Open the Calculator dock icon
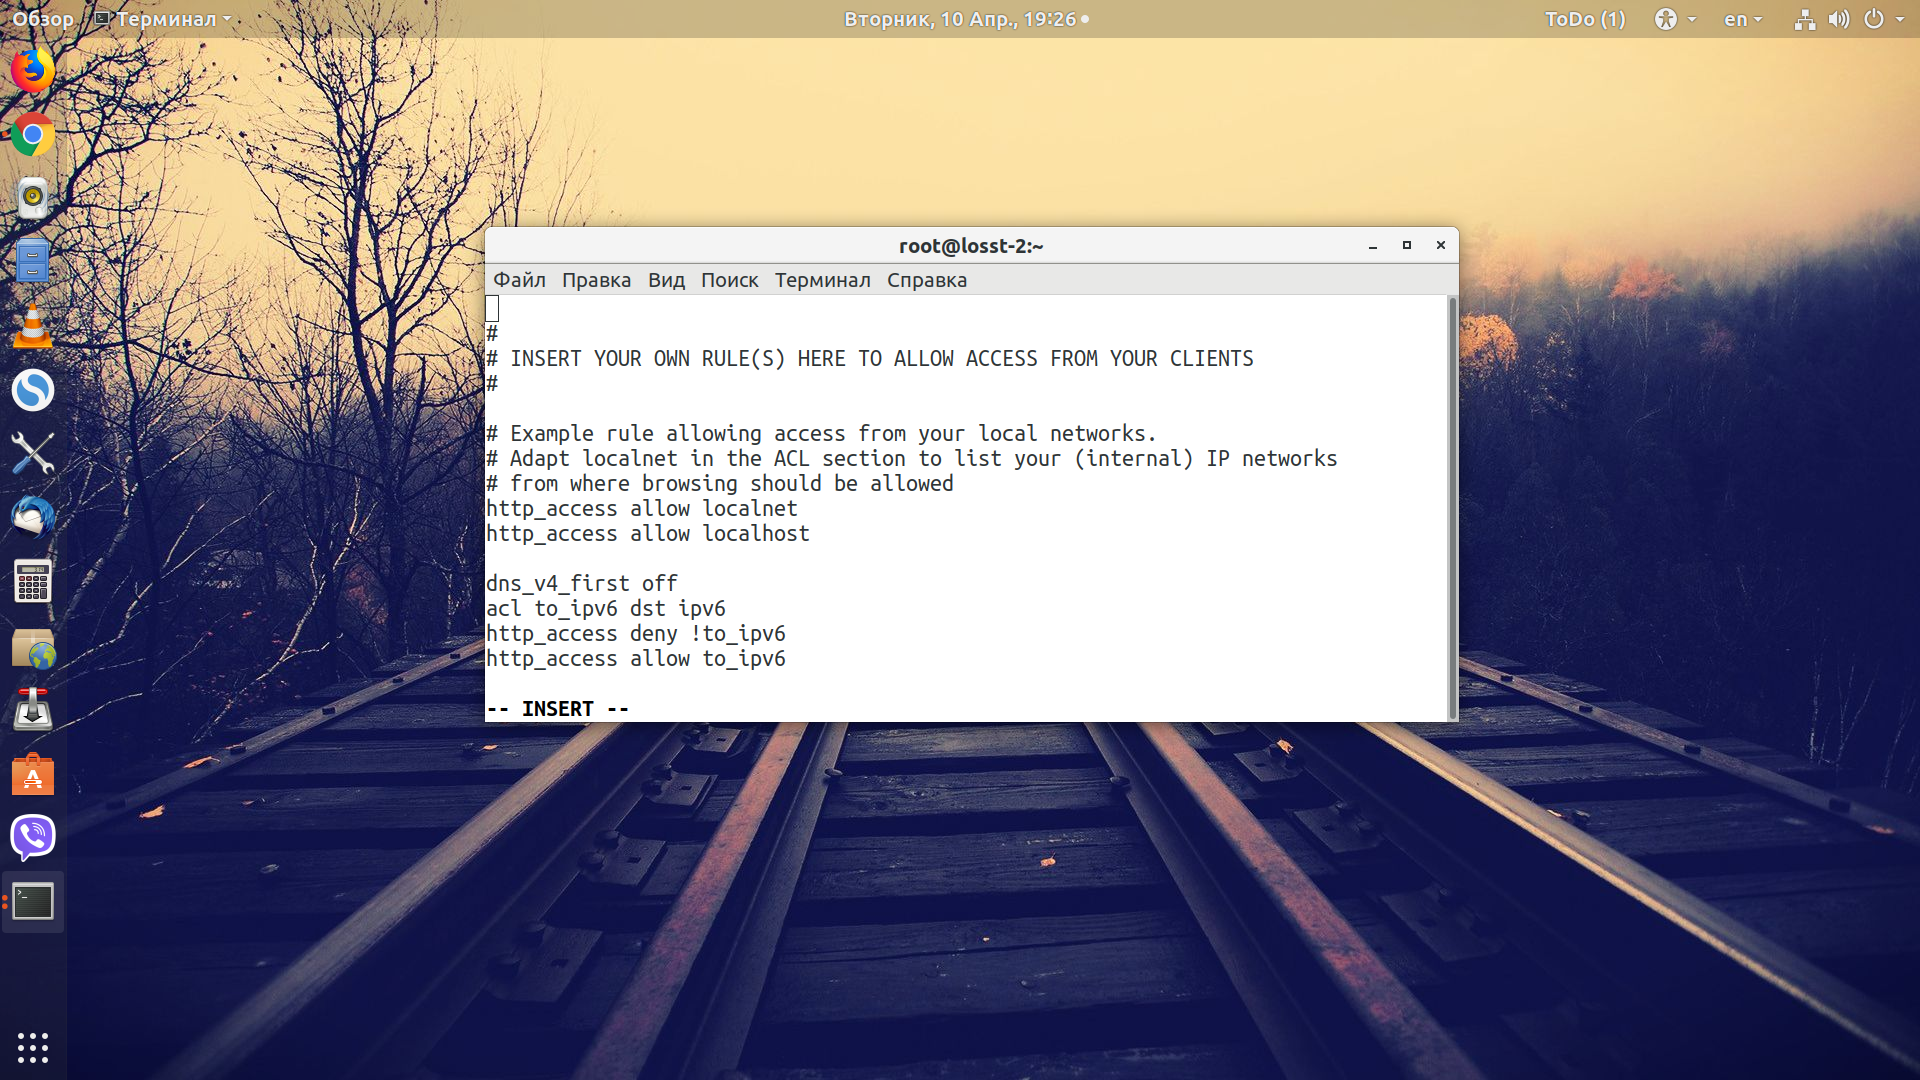Viewport: 1920px width, 1080px height. click(33, 582)
